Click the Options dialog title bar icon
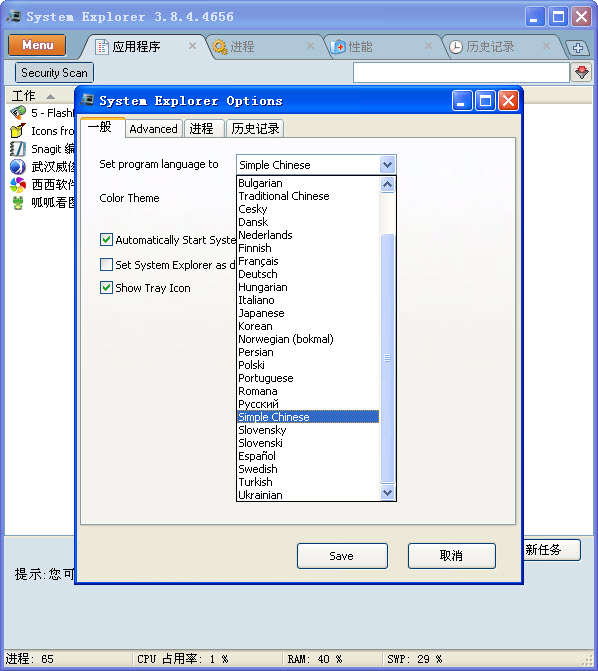The width and height of the screenshot is (598, 671). [87, 101]
